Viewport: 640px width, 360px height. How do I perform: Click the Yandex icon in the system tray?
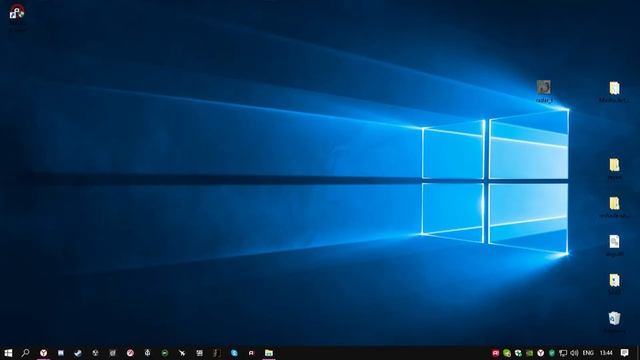tap(540, 353)
